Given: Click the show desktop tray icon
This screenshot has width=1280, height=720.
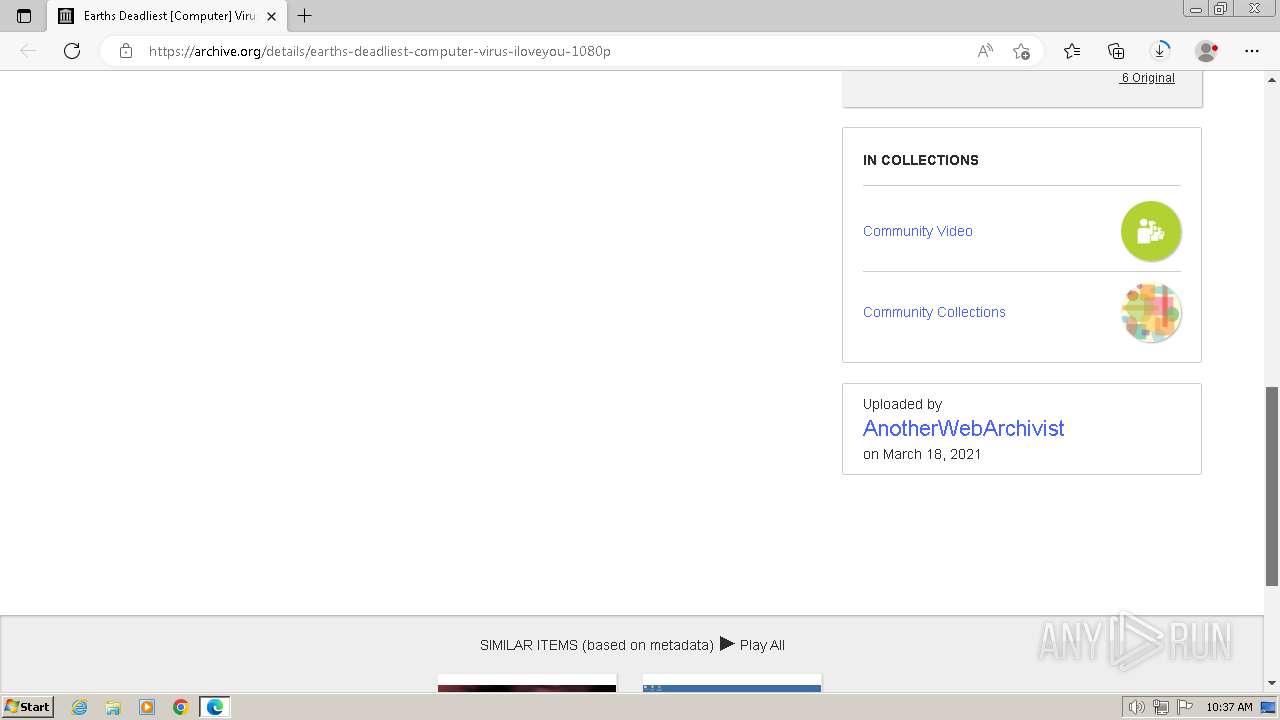Looking at the screenshot, I should tap(1268, 707).
